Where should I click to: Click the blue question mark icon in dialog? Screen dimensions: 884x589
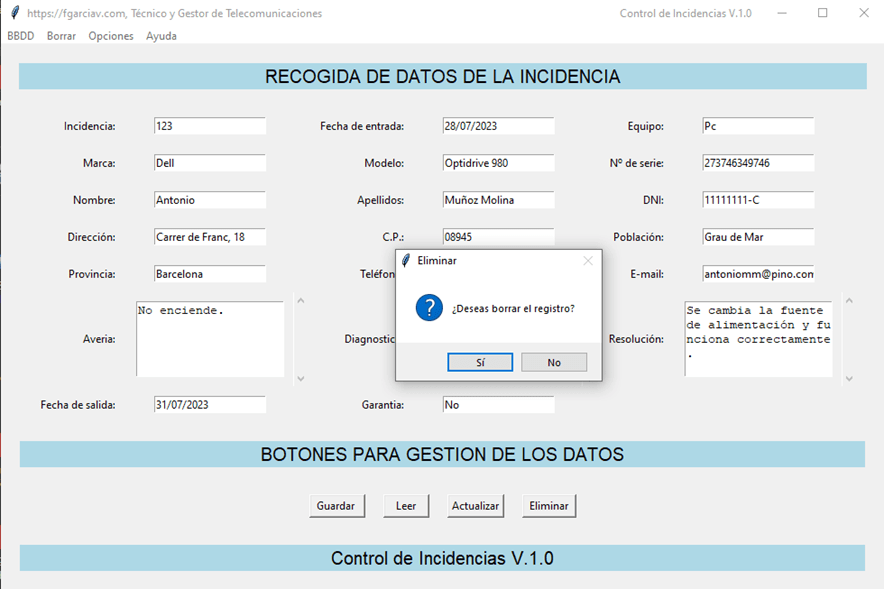coord(429,308)
